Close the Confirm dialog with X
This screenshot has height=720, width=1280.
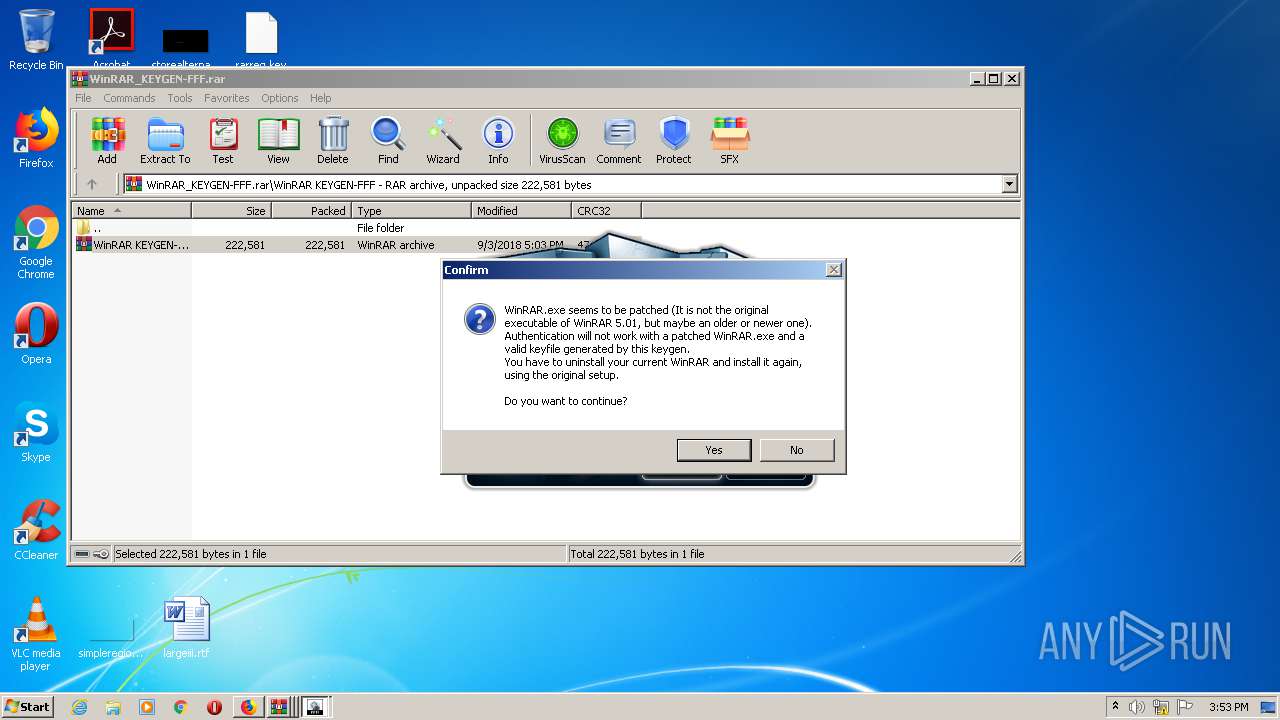pyautogui.click(x=833, y=270)
